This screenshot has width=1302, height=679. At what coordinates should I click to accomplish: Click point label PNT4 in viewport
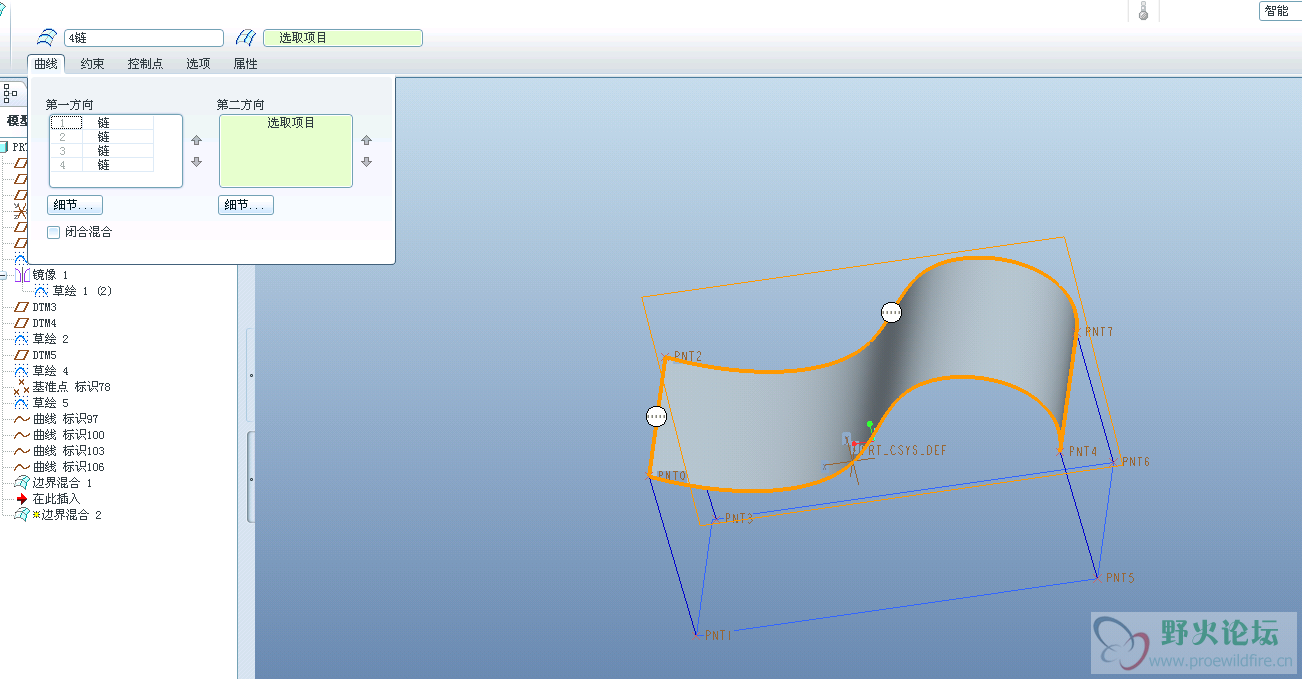[1083, 452]
